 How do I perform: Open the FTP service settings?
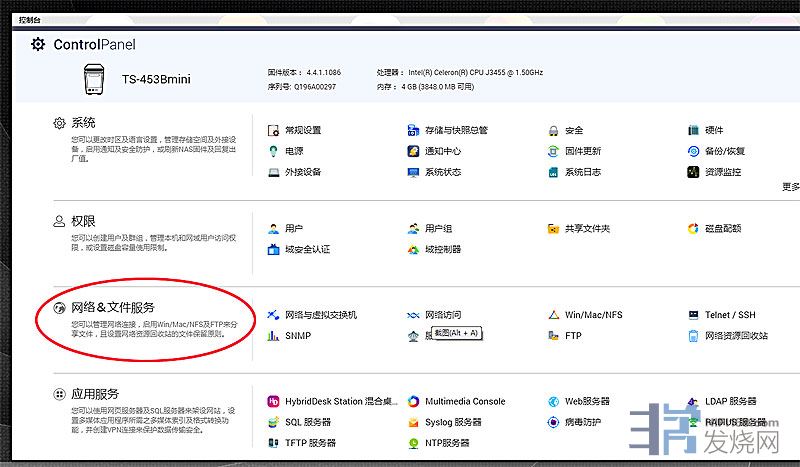point(573,336)
